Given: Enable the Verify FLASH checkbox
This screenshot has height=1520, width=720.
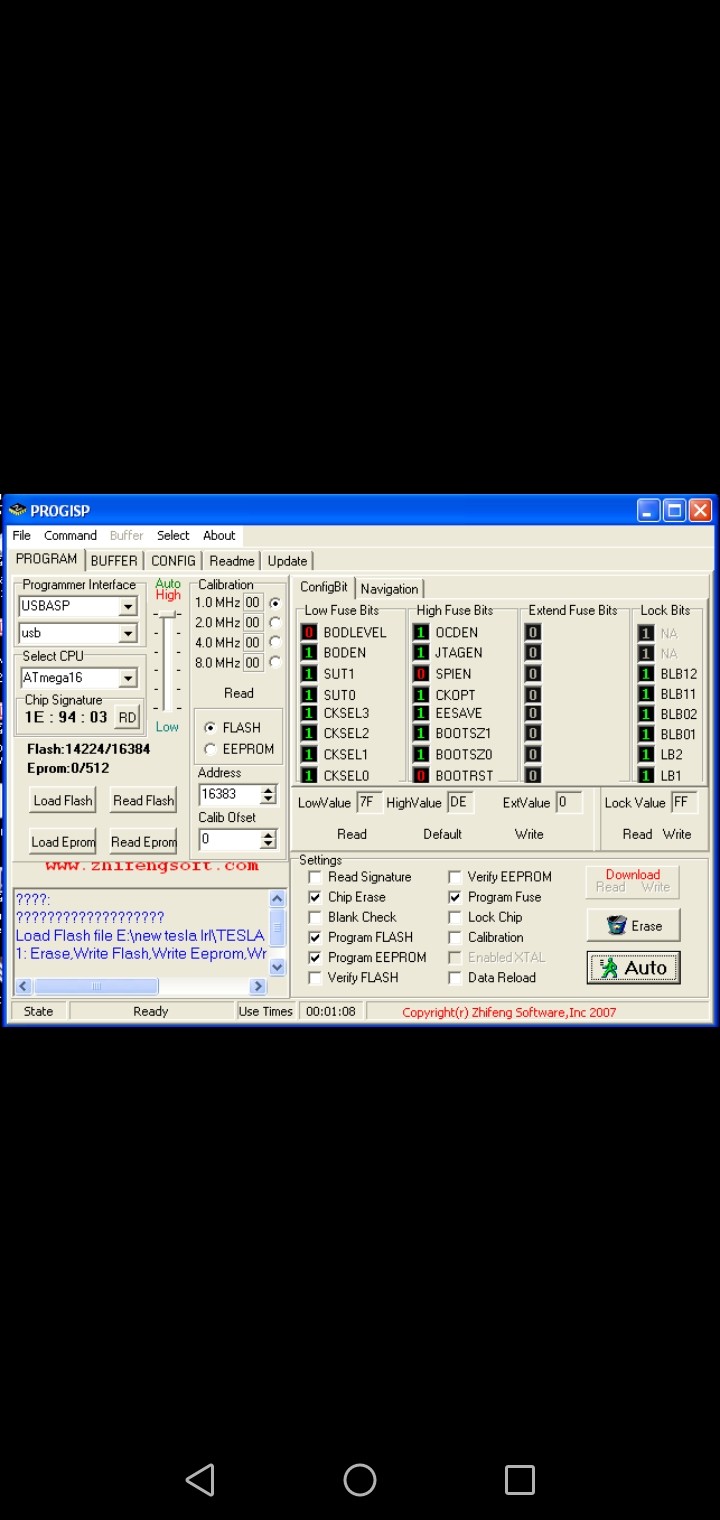Looking at the screenshot, I should [x=315, y=978].
